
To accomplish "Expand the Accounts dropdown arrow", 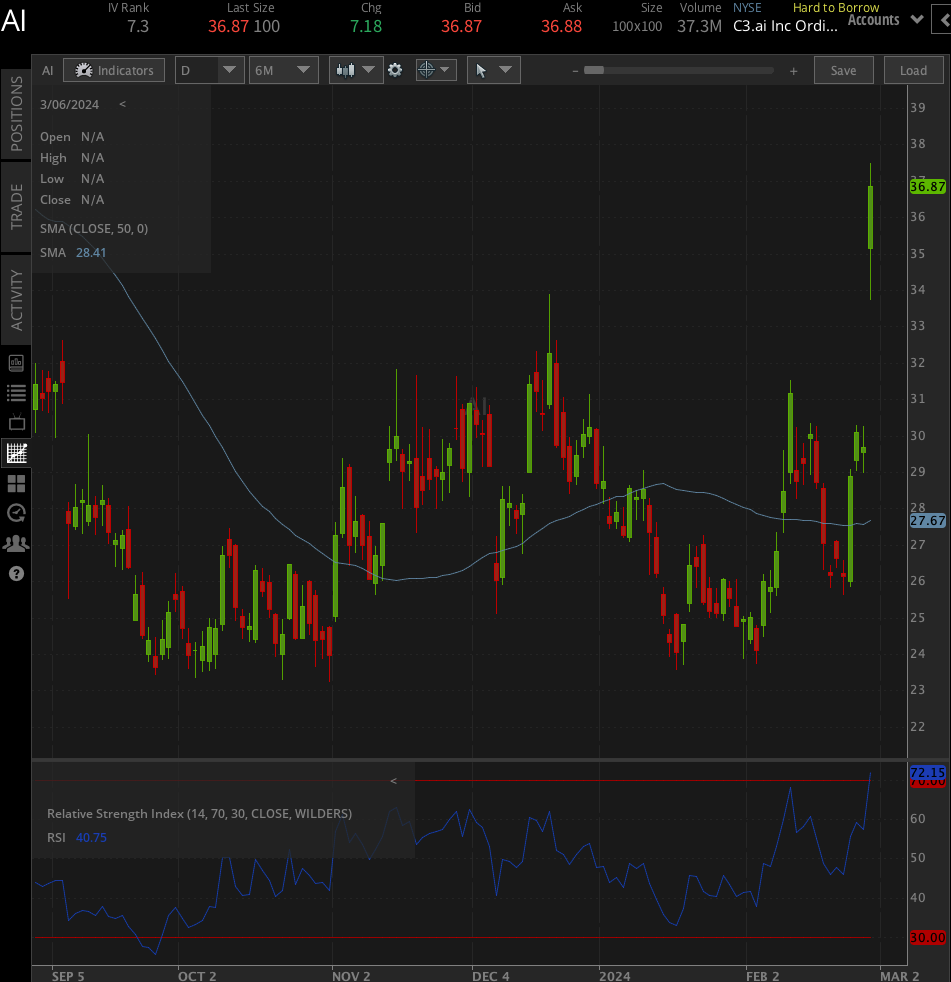I will coord(917,19).
